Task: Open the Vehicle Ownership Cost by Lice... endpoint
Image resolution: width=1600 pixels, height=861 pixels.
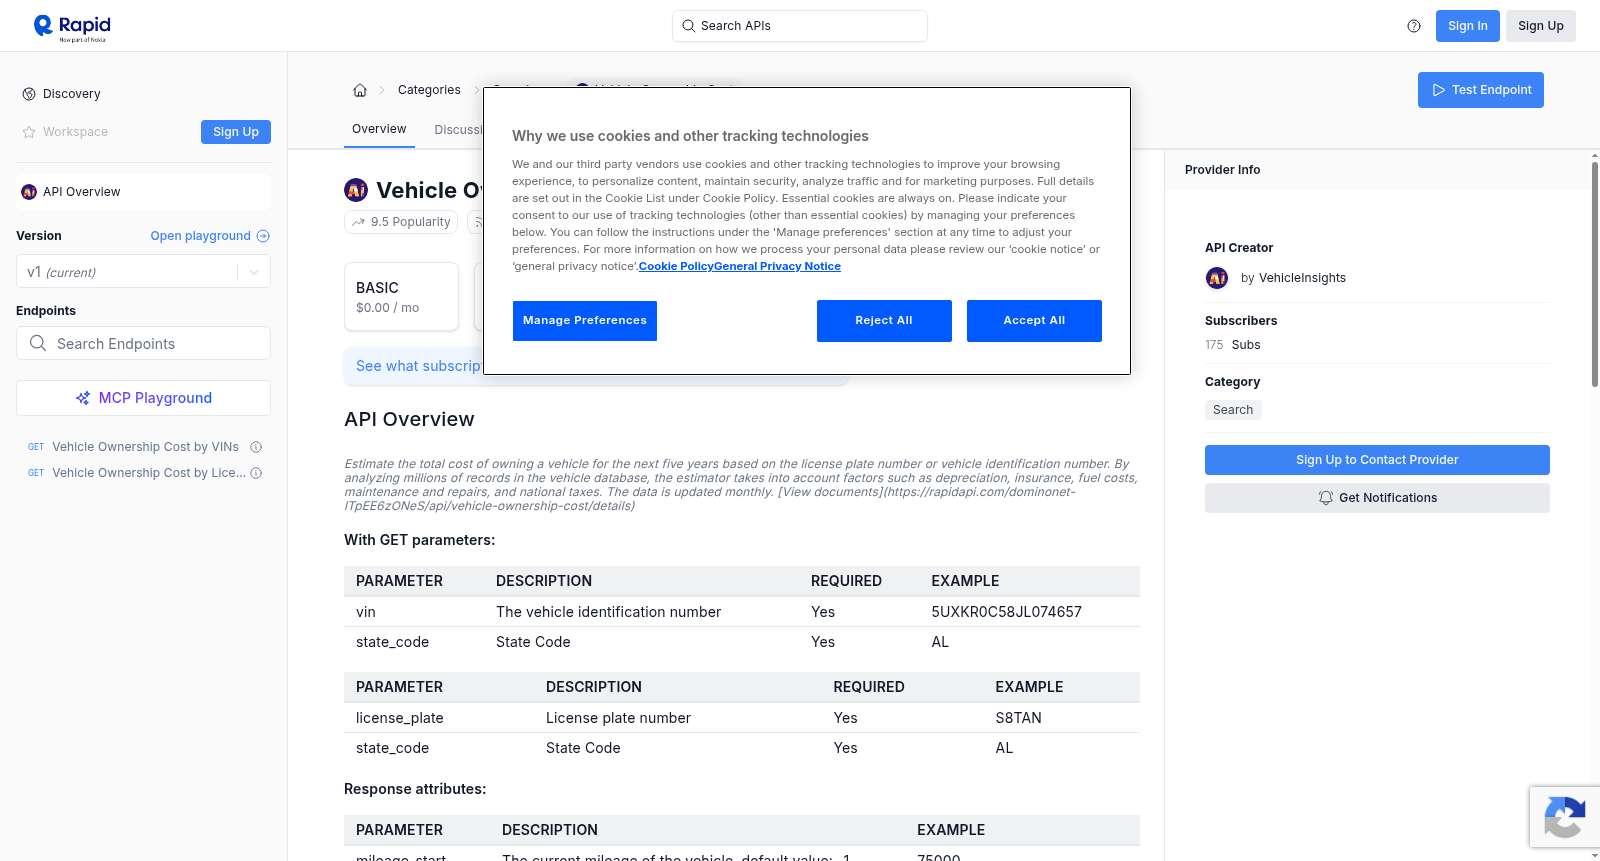Action: point(149,473)
